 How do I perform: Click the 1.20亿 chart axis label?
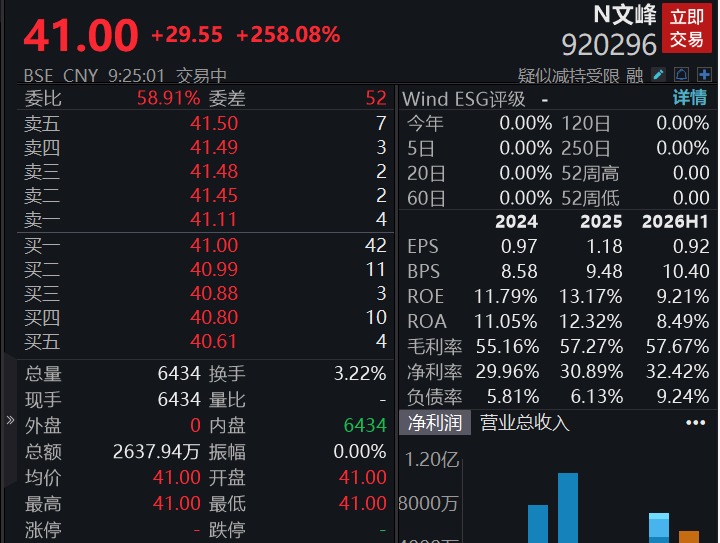tap(431, 459)
